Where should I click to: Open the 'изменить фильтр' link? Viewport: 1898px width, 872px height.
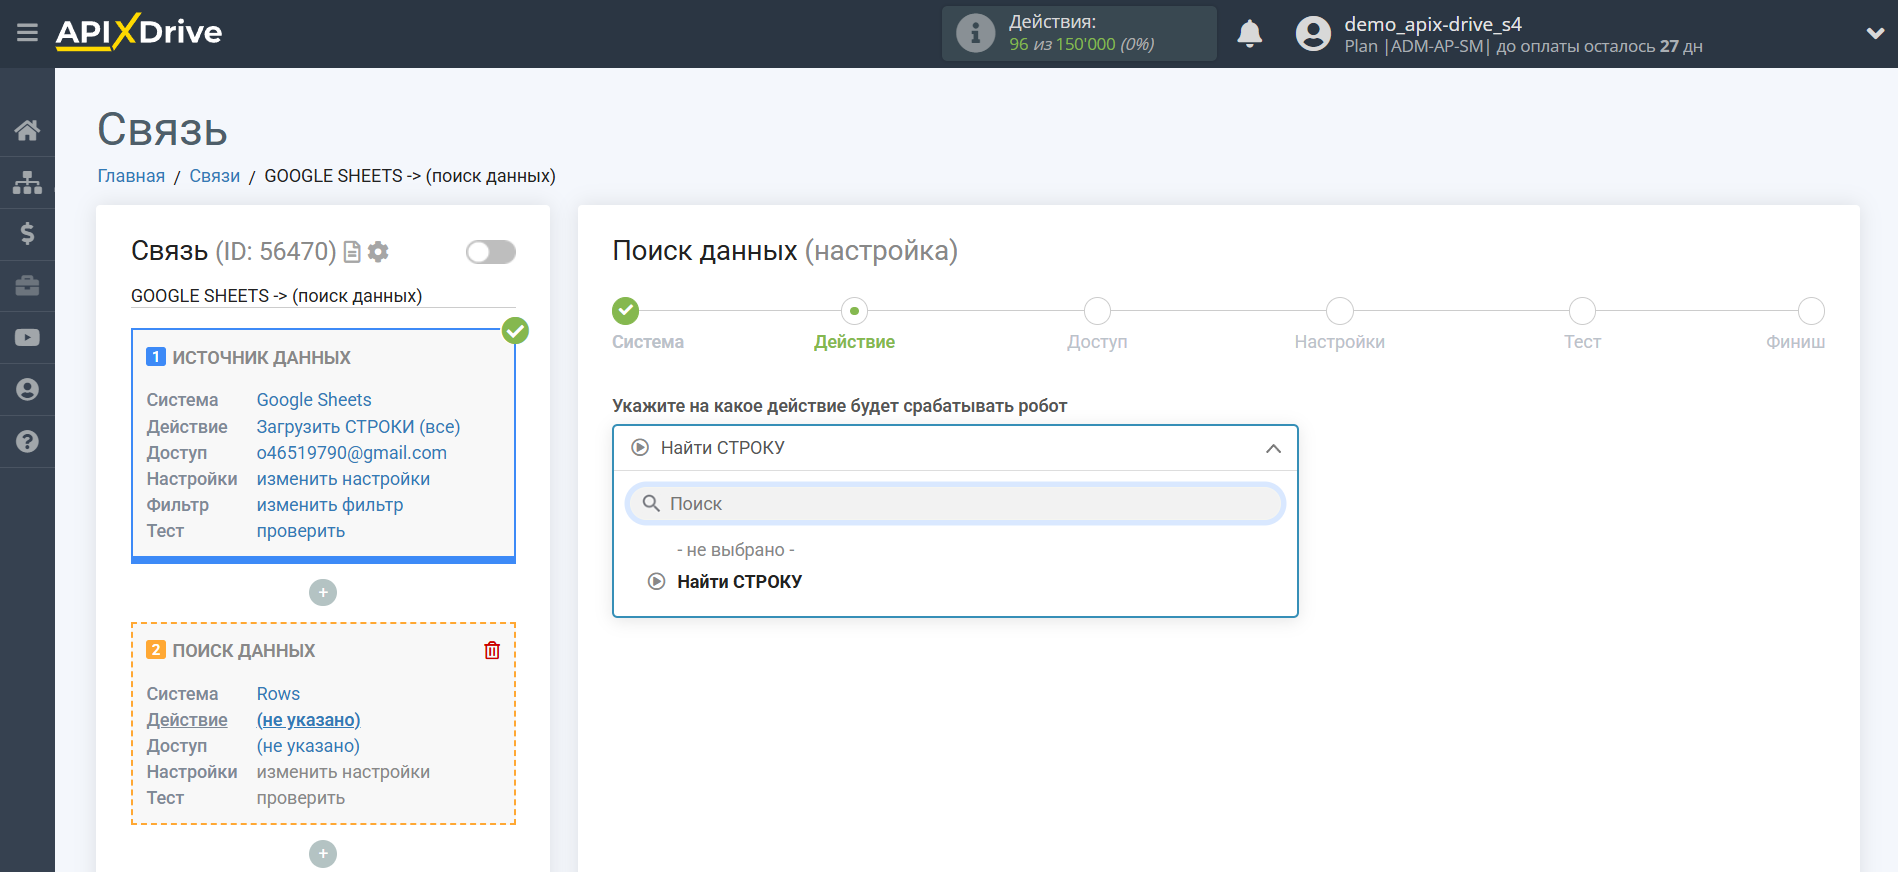[x=329, y=505]
